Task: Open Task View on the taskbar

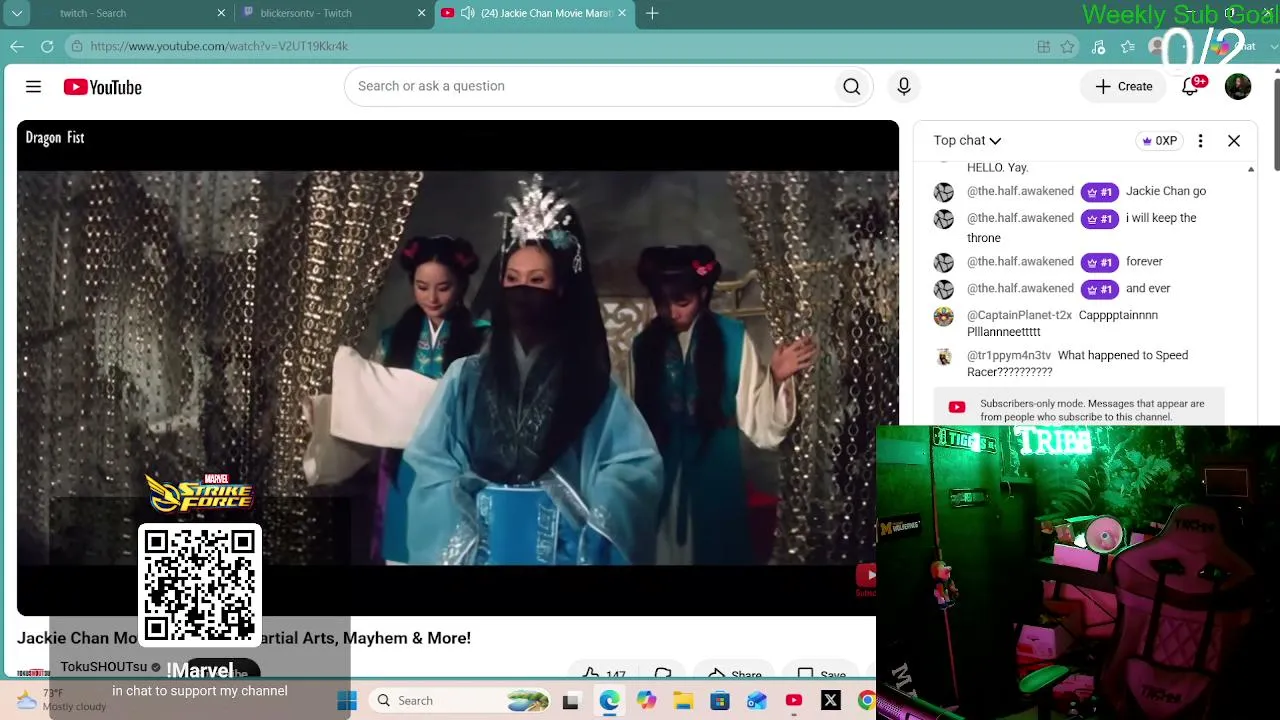Action: (x=570, y=701)
